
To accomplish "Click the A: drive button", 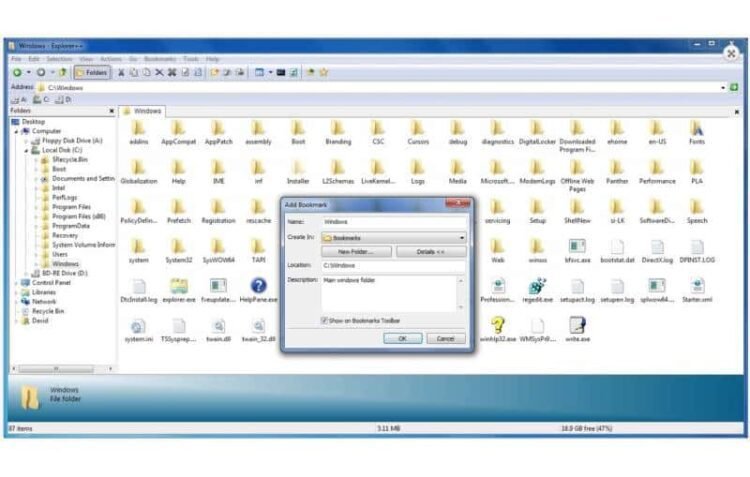I will (19, 100).
